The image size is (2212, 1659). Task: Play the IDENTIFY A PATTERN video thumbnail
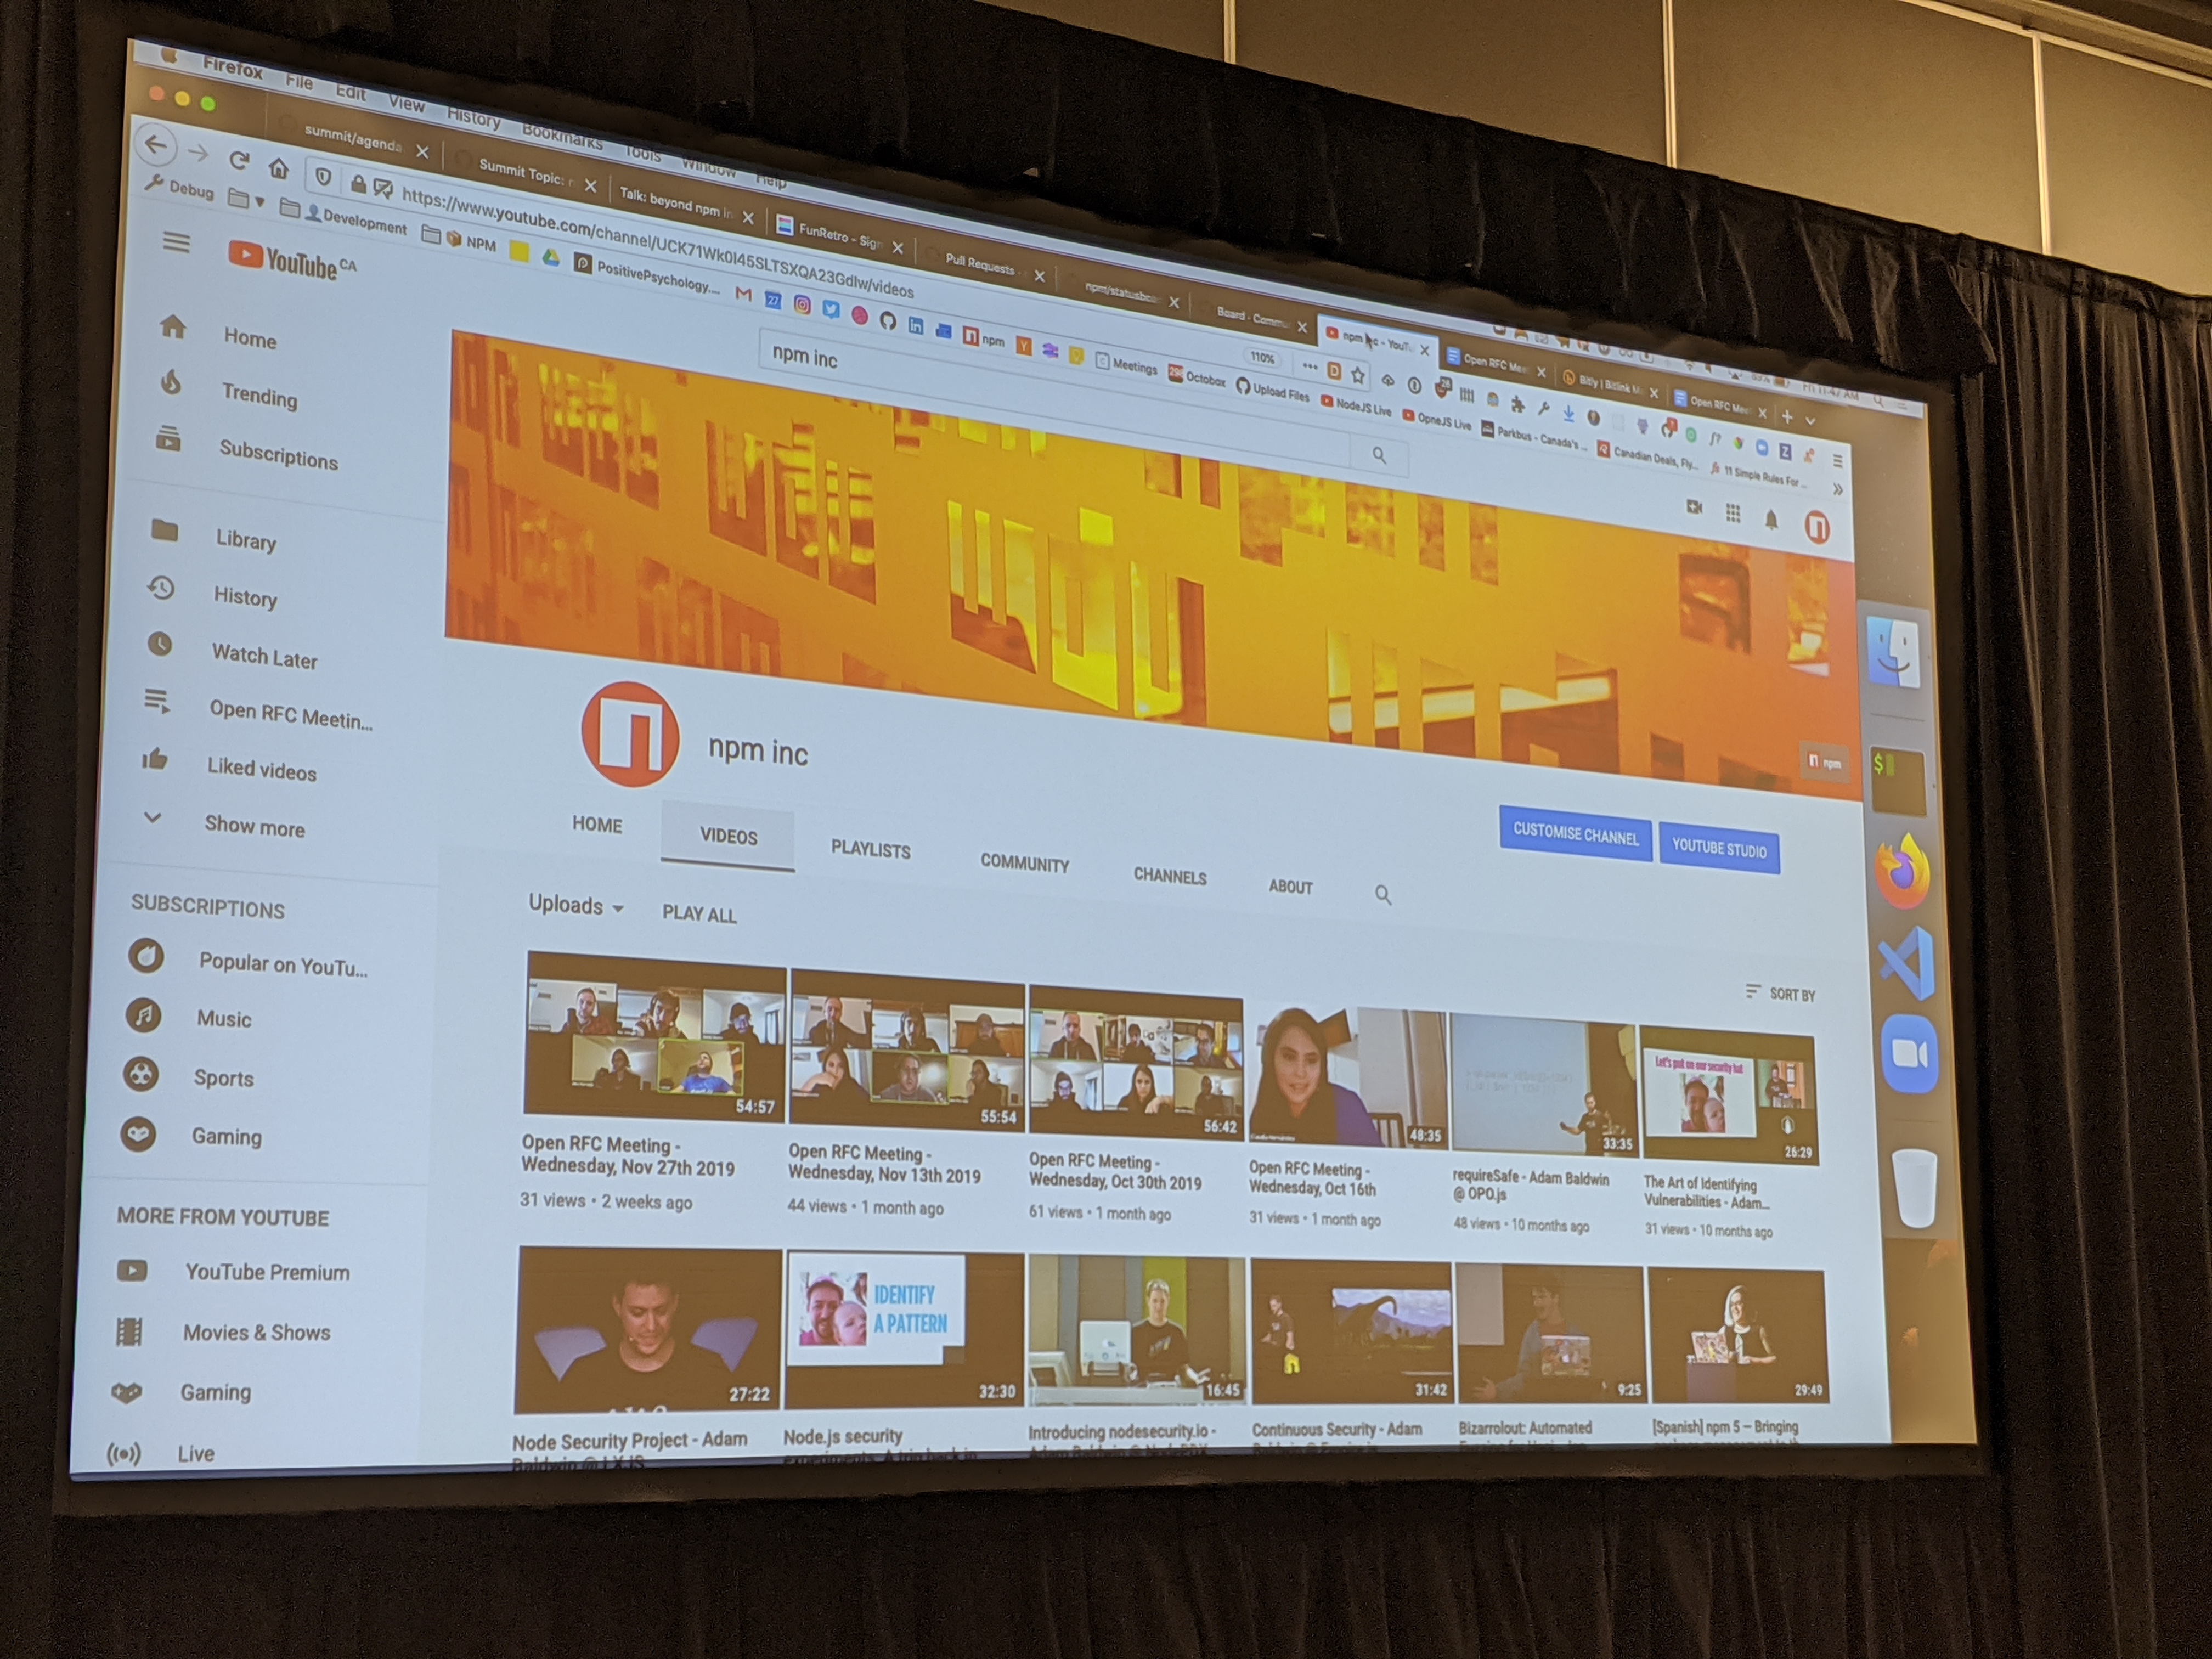[x=904, y=1329]
